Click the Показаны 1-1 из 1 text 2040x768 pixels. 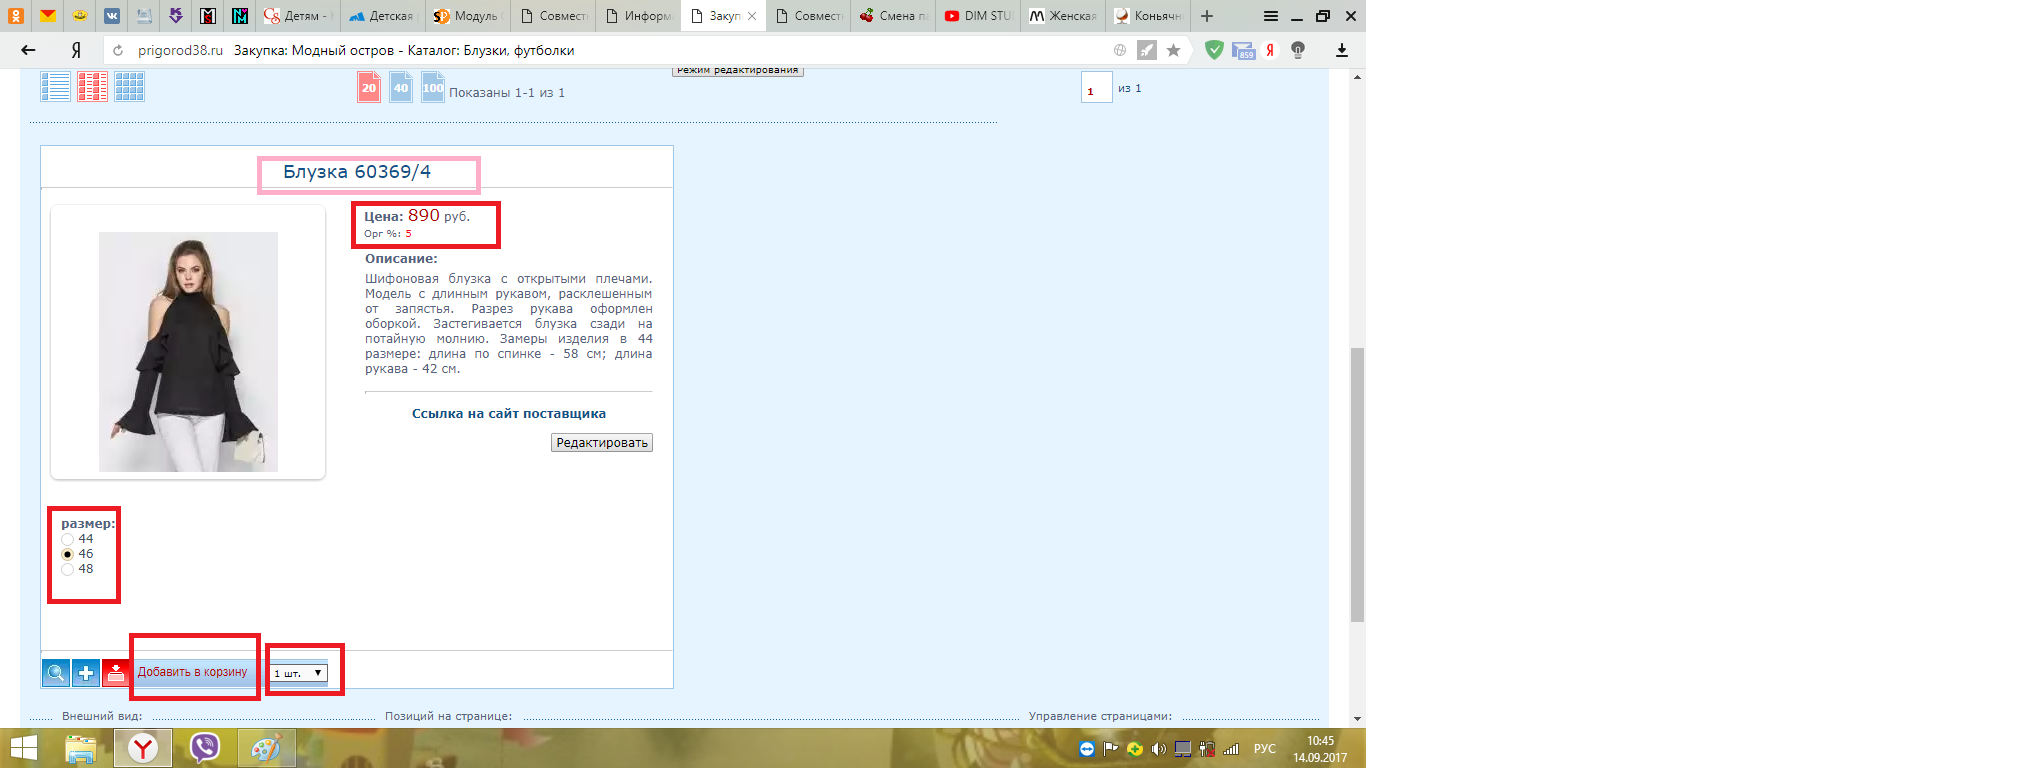tap(507, 93)
